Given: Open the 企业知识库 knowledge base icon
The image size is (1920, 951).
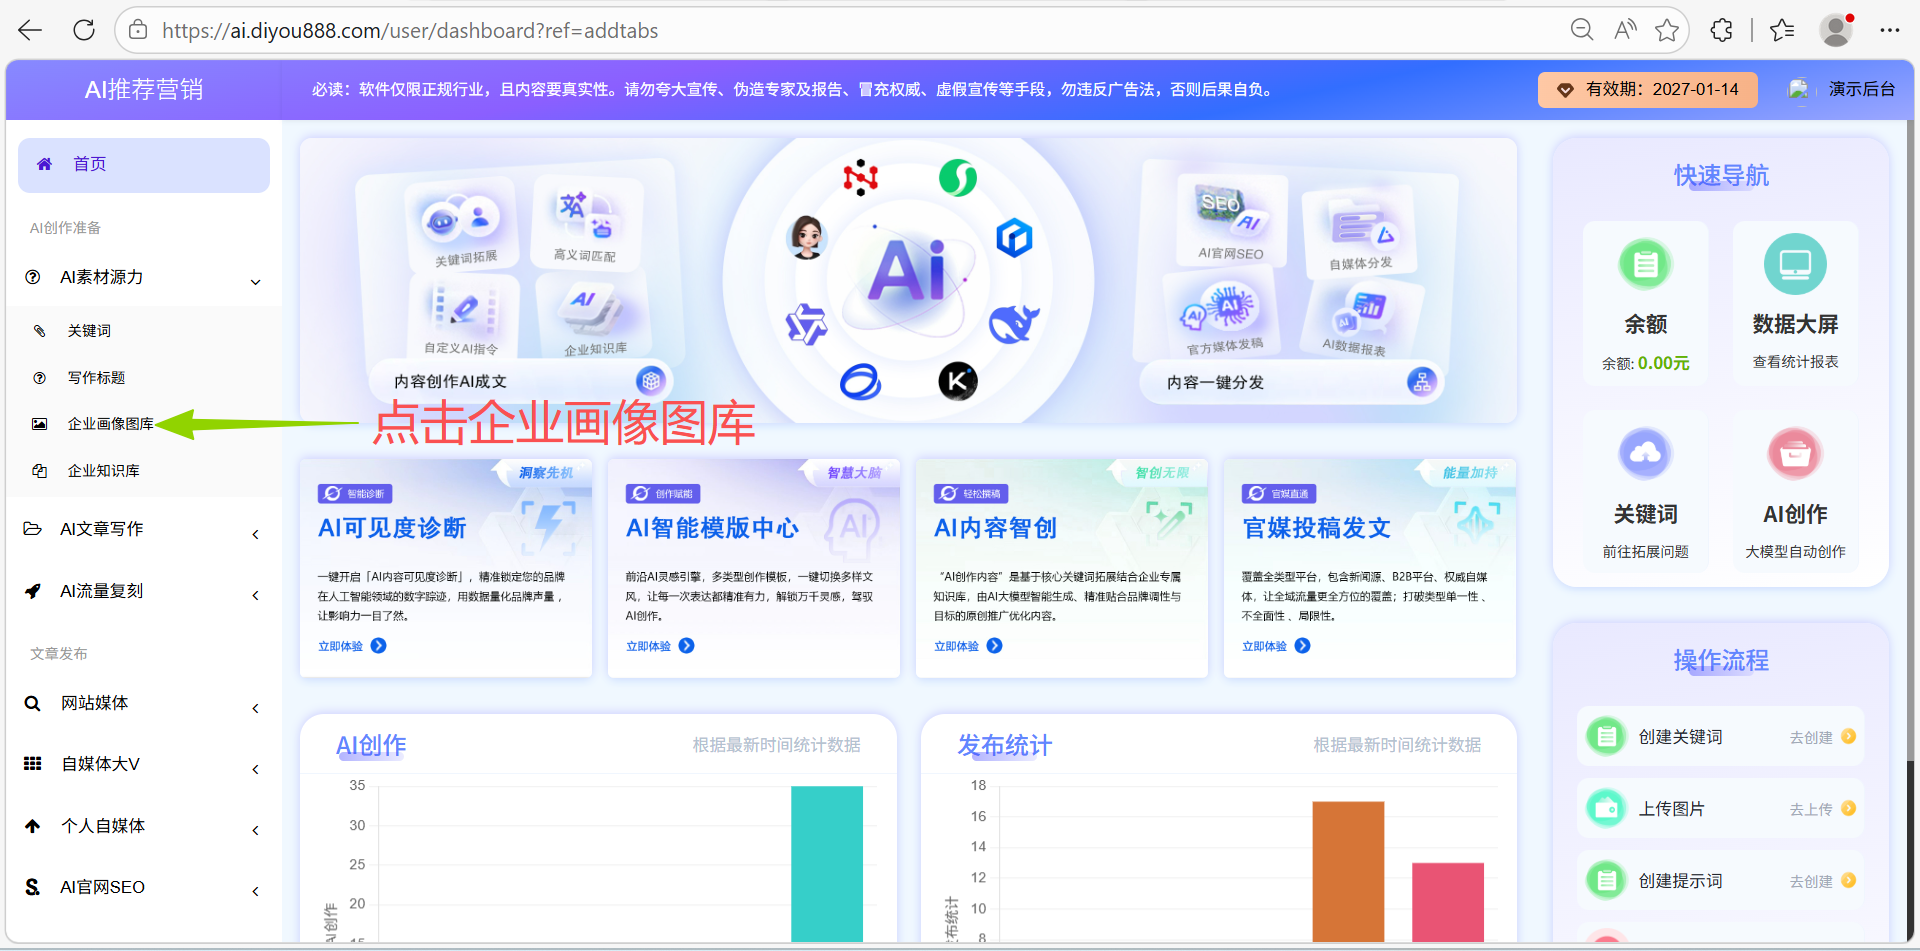Looking at the screenshot, I should coord(39,470).
